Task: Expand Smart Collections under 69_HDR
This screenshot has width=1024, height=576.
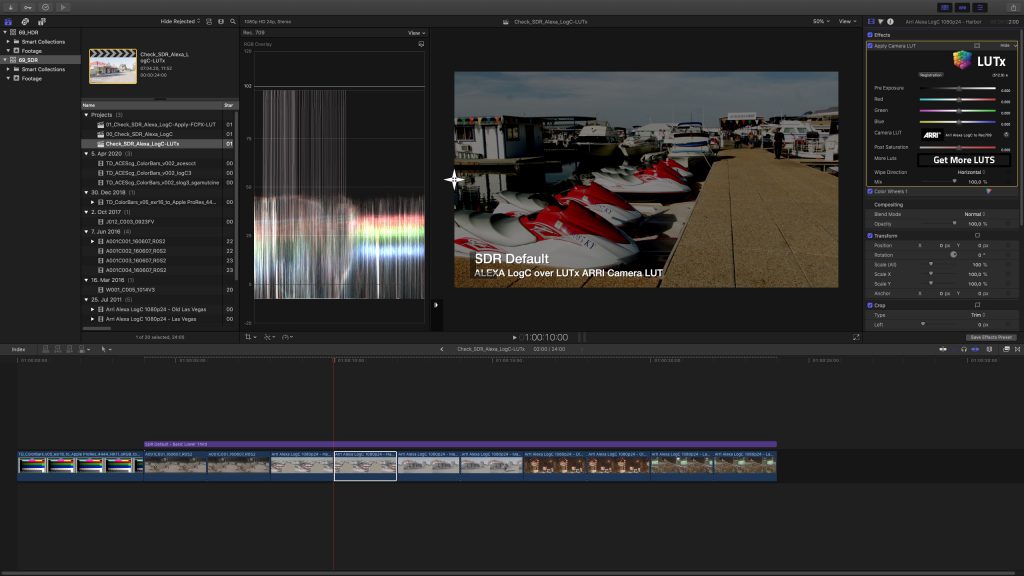Action: [8, 41]
